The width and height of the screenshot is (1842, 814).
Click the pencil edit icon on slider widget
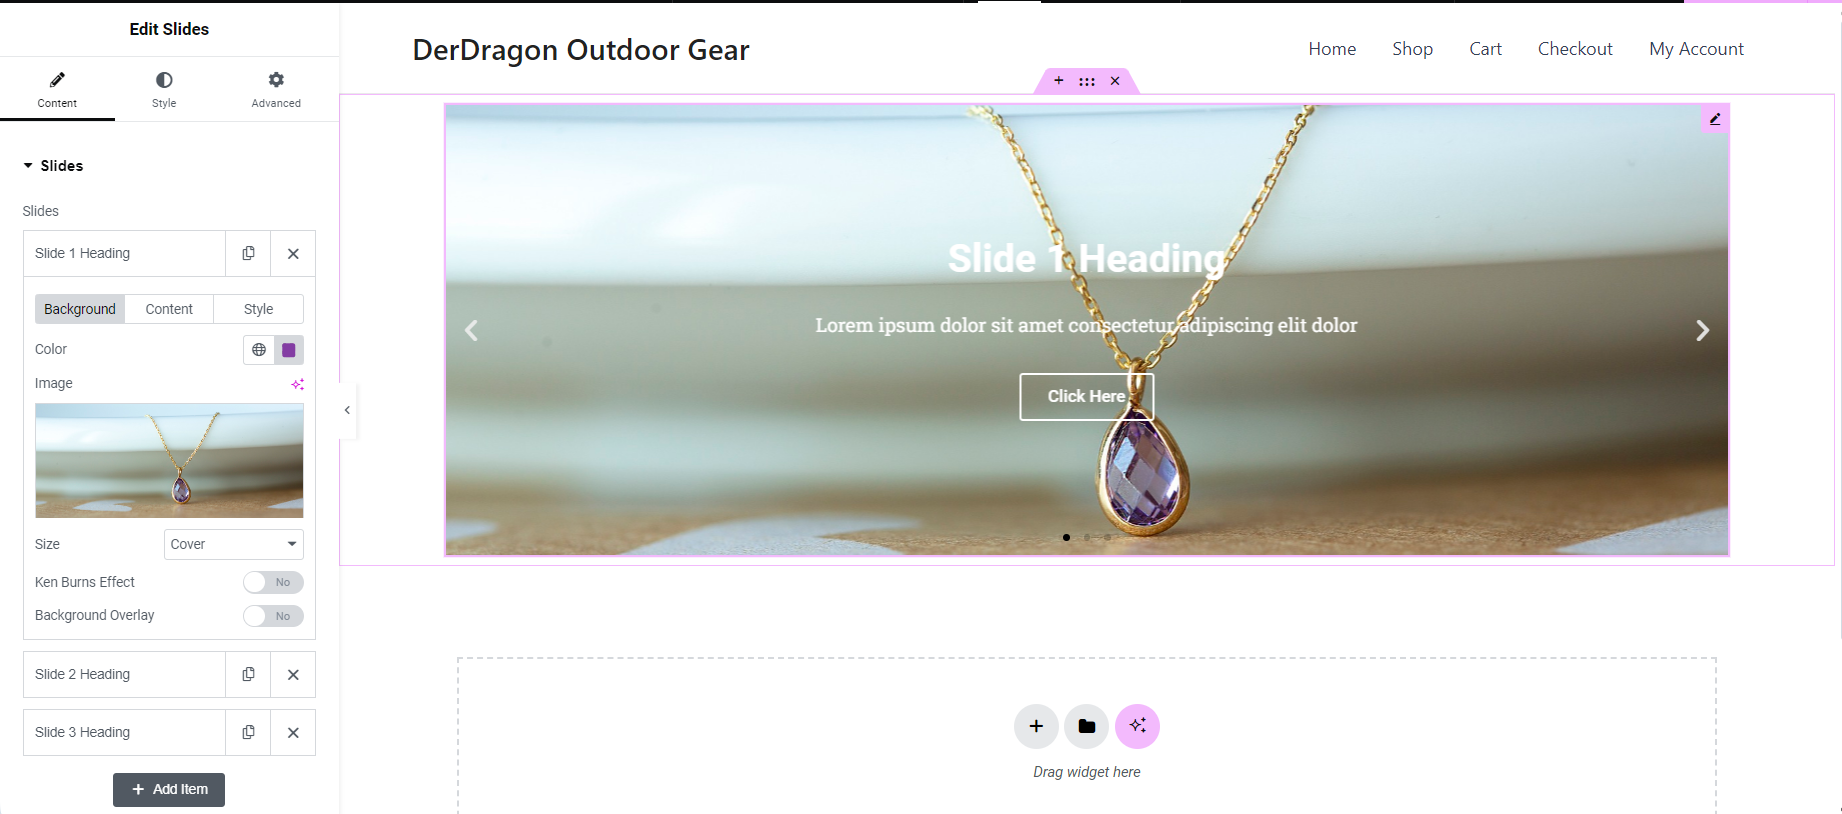tap(1715, 119)
